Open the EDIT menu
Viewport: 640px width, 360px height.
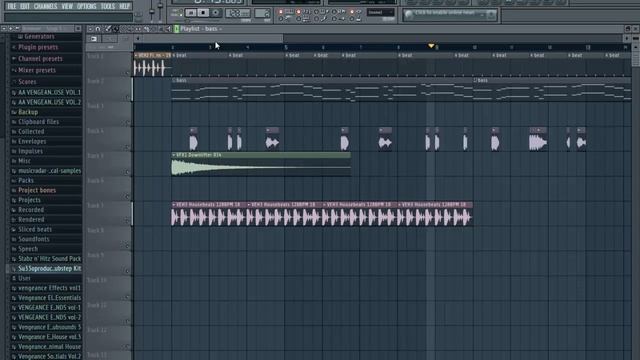pyautogui.click(x=25, y=6)
